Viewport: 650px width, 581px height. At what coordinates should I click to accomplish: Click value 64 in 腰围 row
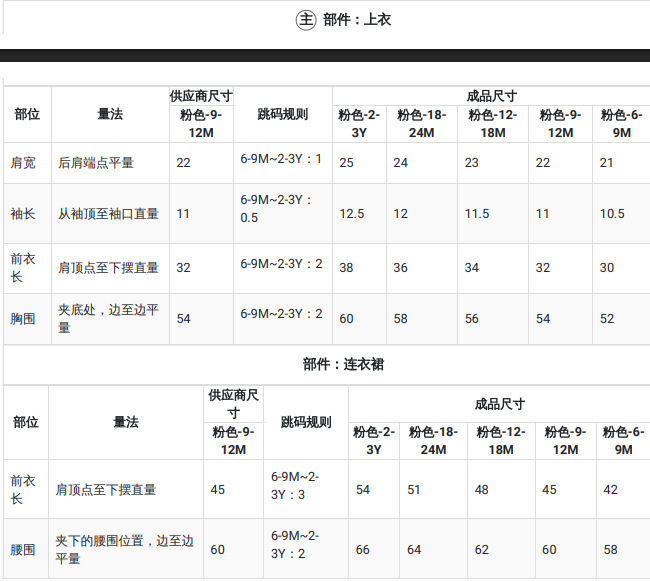[x=414, y=550]
